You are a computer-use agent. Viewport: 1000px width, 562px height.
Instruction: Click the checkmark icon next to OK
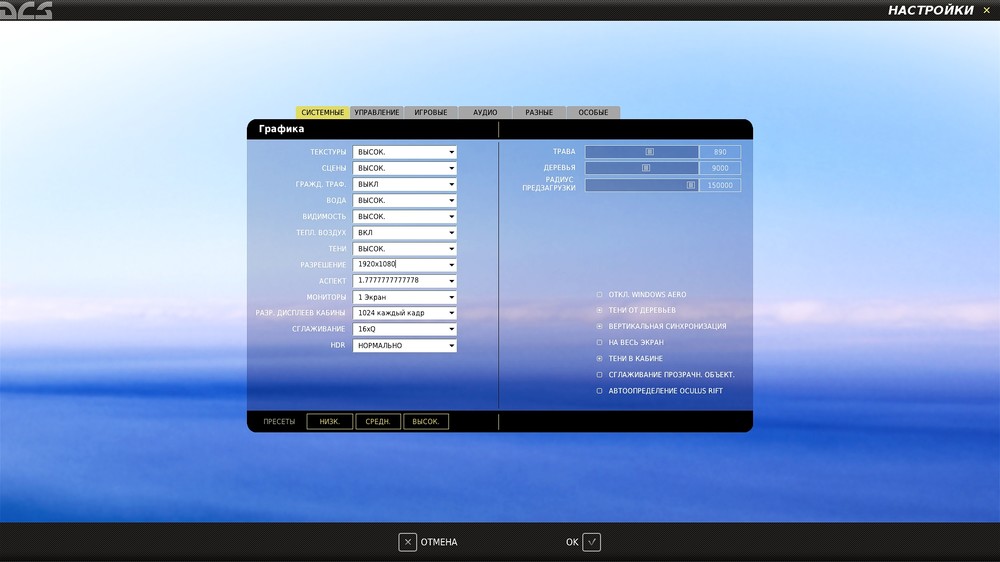click(x=591, y=542)
